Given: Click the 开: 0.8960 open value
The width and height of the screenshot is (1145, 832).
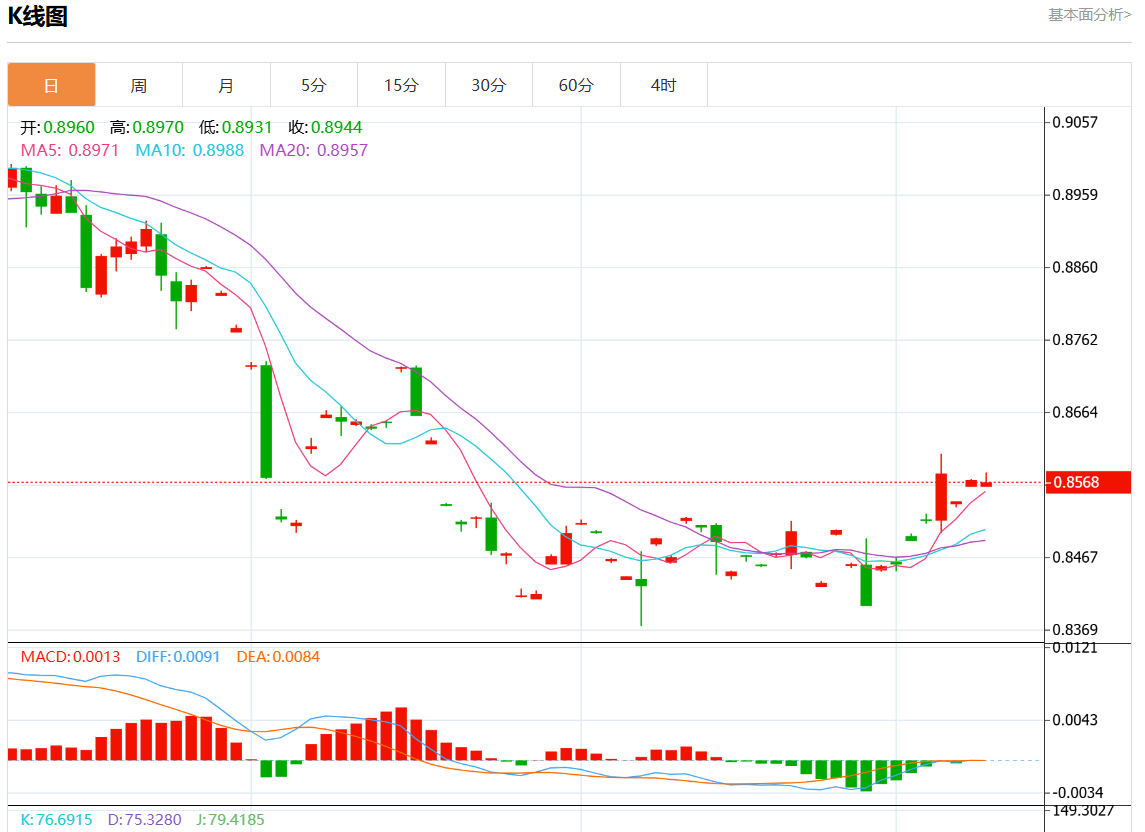Looking at the screenshot, I should point(58,127).
